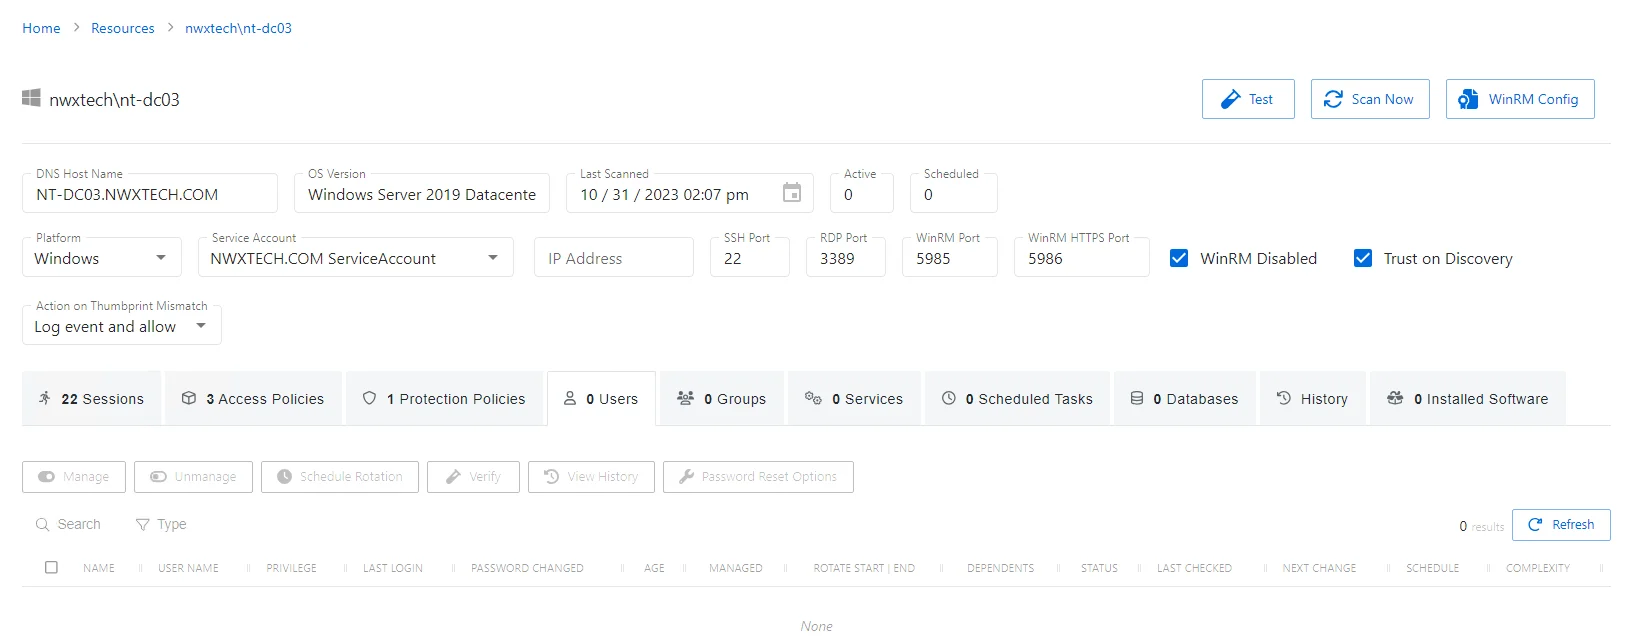This screenshot has height=639, width=1635.
Task: Click the running figure Sessions icon
Action: [x=45, y=398]
